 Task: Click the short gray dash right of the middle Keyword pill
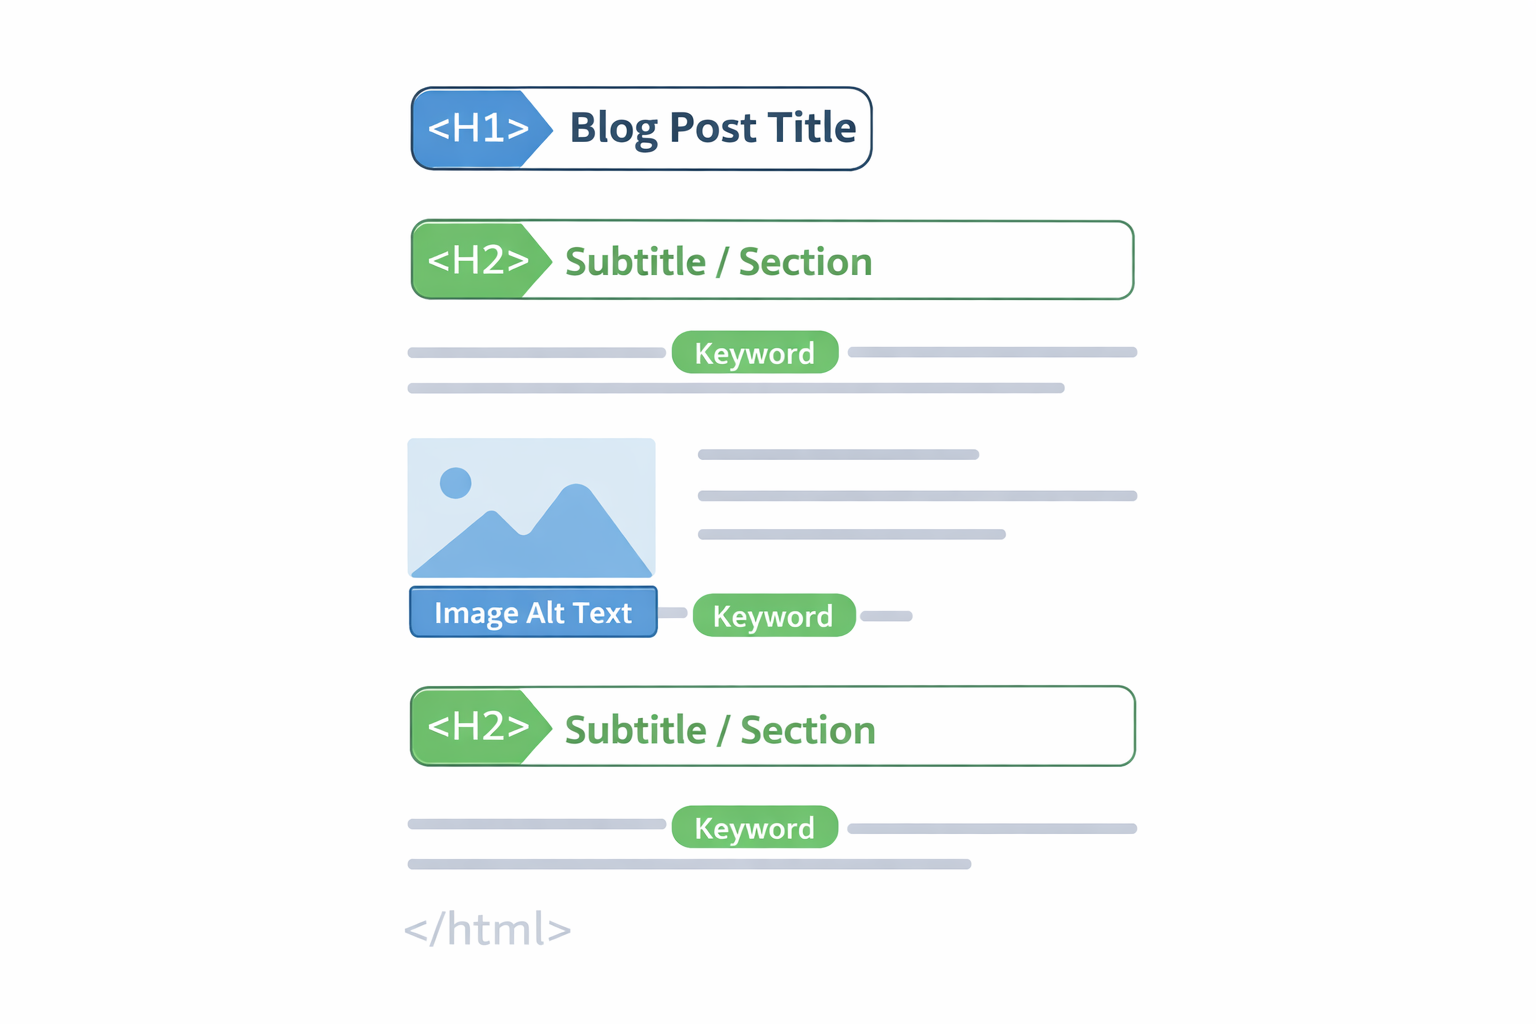886,616
